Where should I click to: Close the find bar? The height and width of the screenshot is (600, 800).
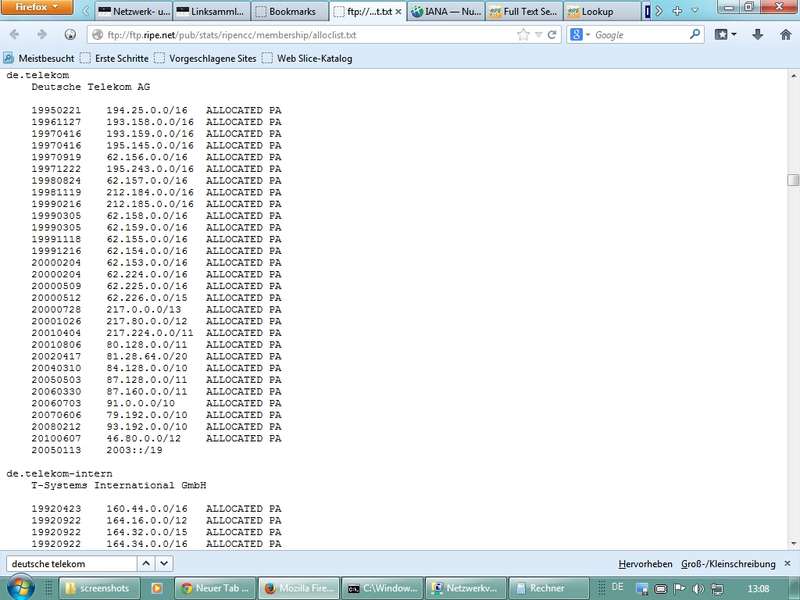pyautogui.click(x=787, y=563)
